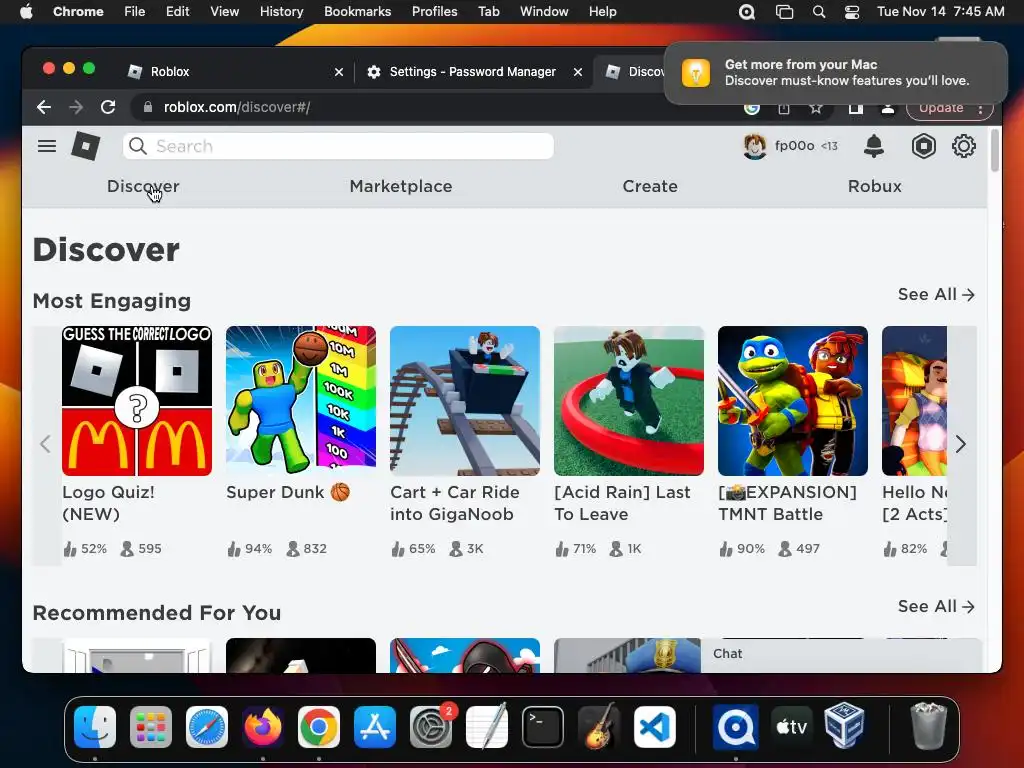1024x768 pixels.
Task: Click See All for Recommended For You
Action: click(936, 607)
